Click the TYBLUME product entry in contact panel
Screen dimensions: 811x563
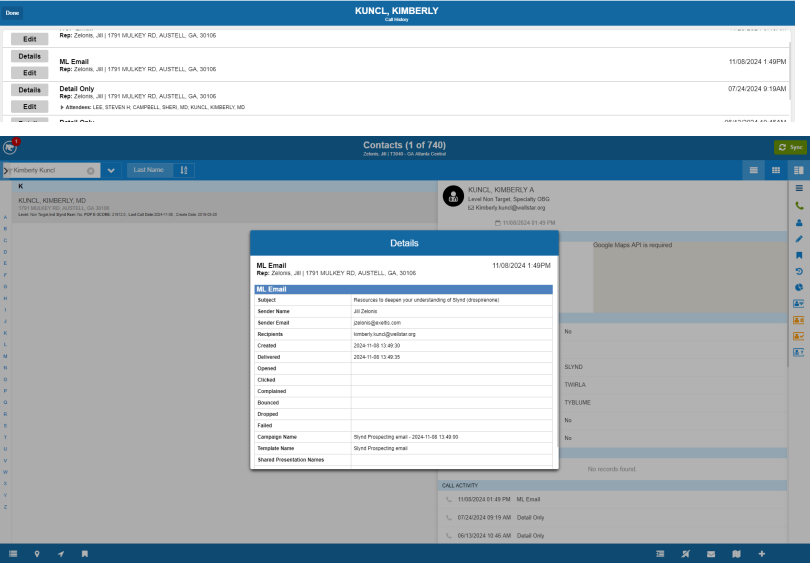[x=577, y=403]
